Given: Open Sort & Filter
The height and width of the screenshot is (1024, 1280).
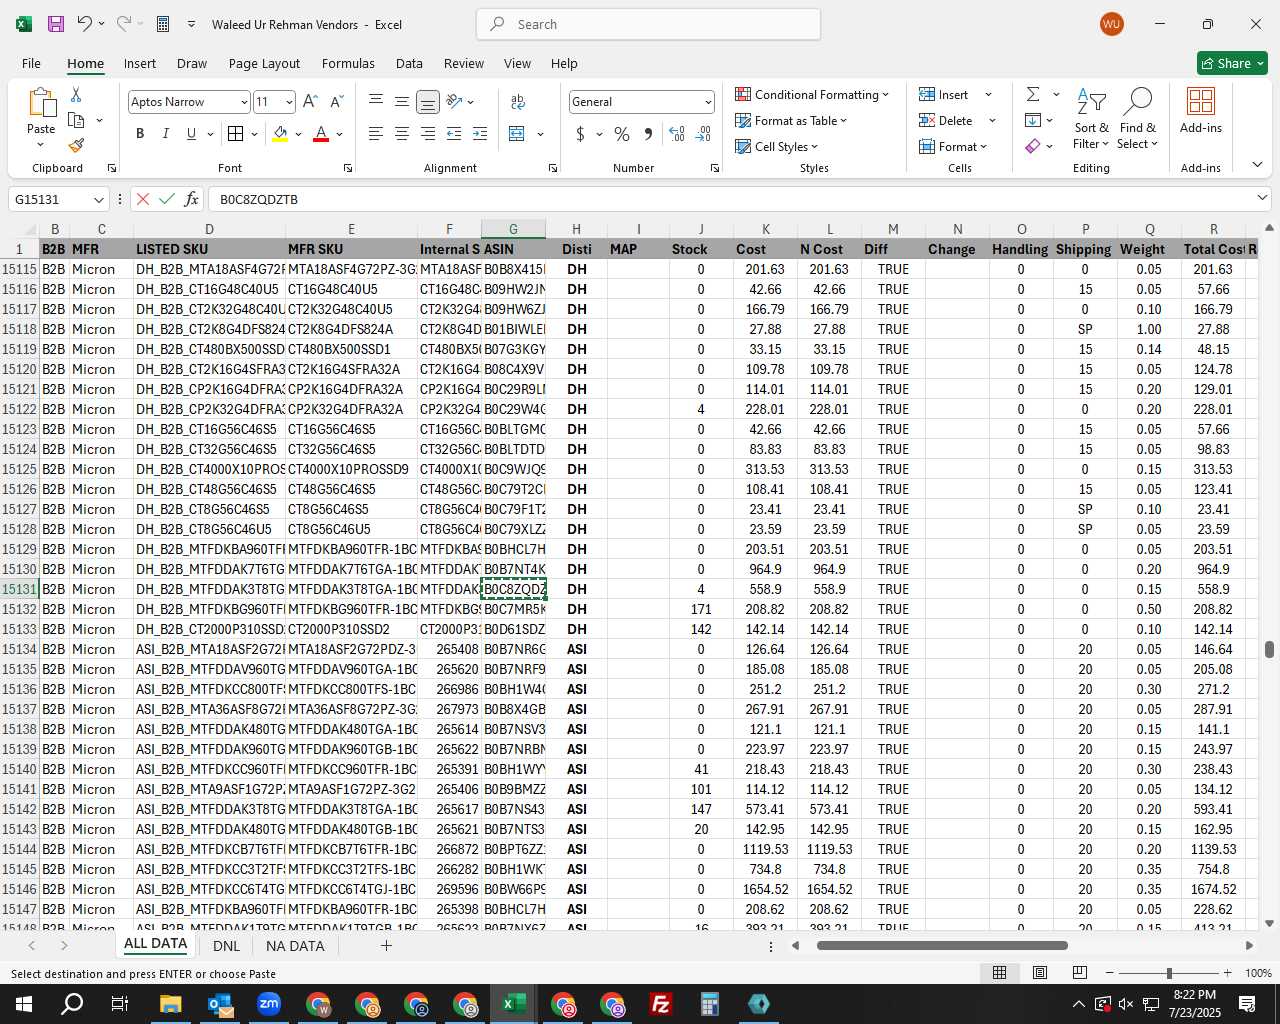Looking at the screenshot, I should coord(1091,120).
